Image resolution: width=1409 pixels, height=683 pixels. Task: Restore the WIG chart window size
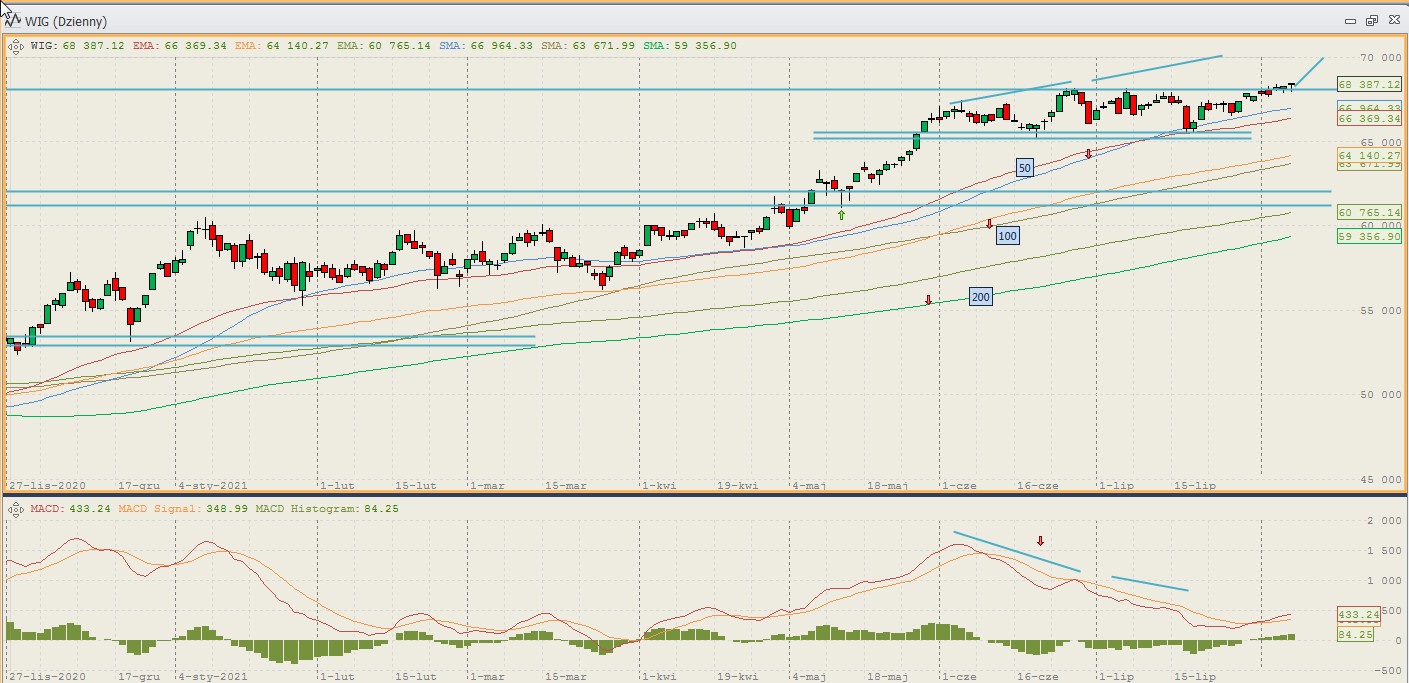tap(1371, 21)
